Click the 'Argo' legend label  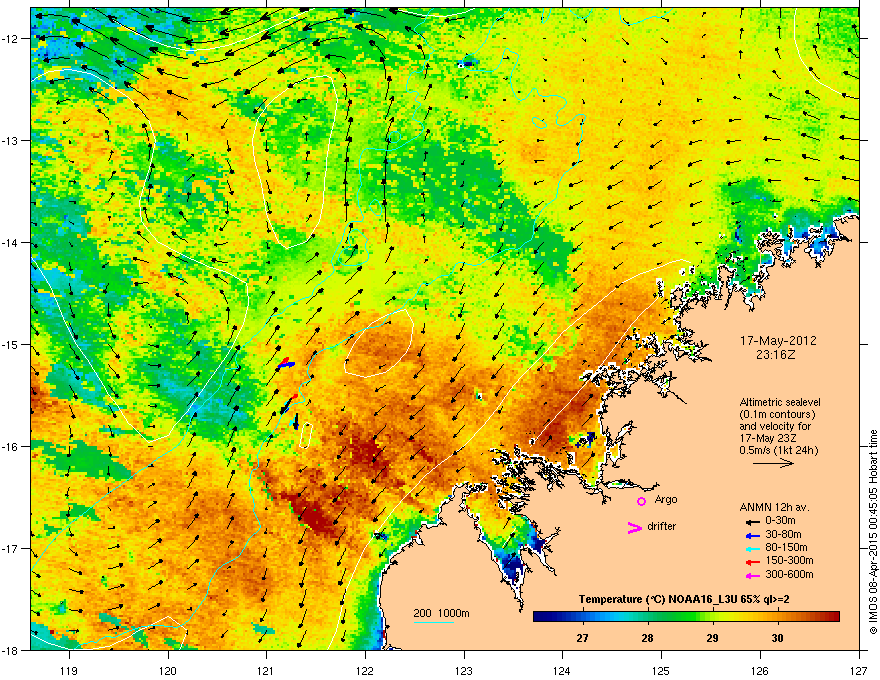tap(666, 499)
